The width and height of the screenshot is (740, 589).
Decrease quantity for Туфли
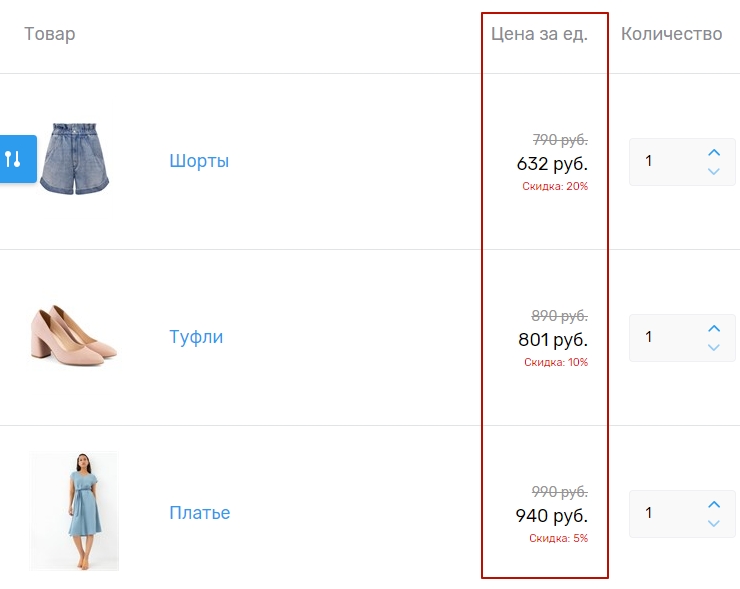714,347
